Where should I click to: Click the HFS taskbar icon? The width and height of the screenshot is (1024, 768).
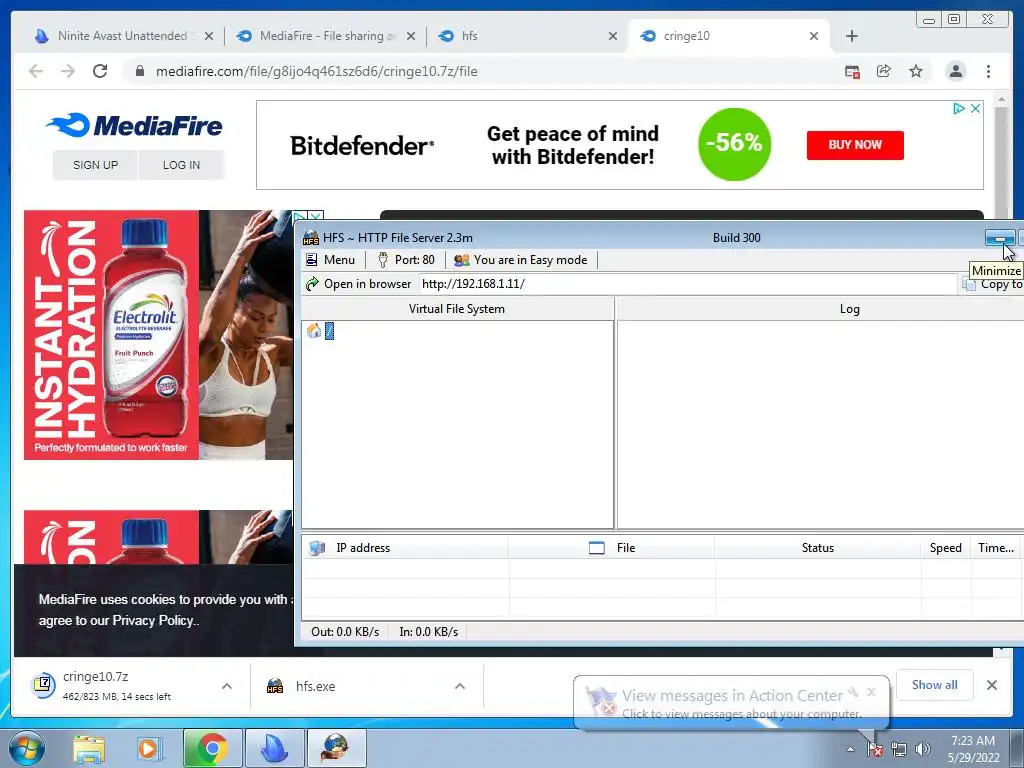click(336, 748)
